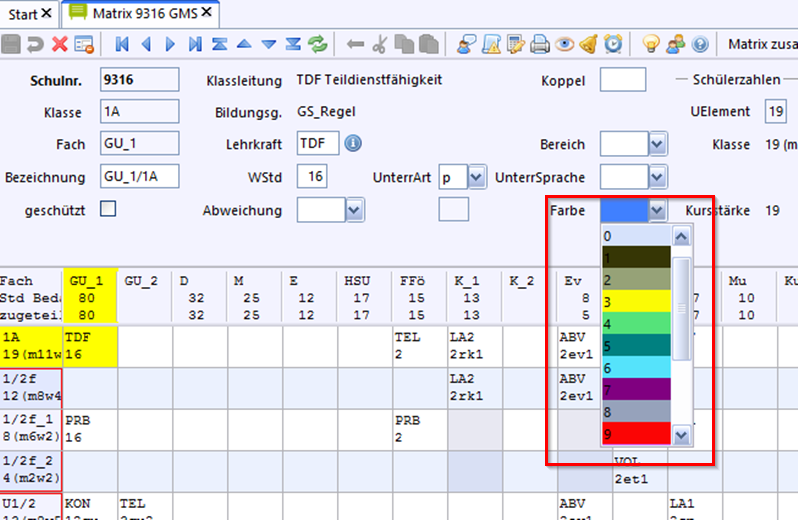
Task: Choose light green color 4
Action: (636, 323)
